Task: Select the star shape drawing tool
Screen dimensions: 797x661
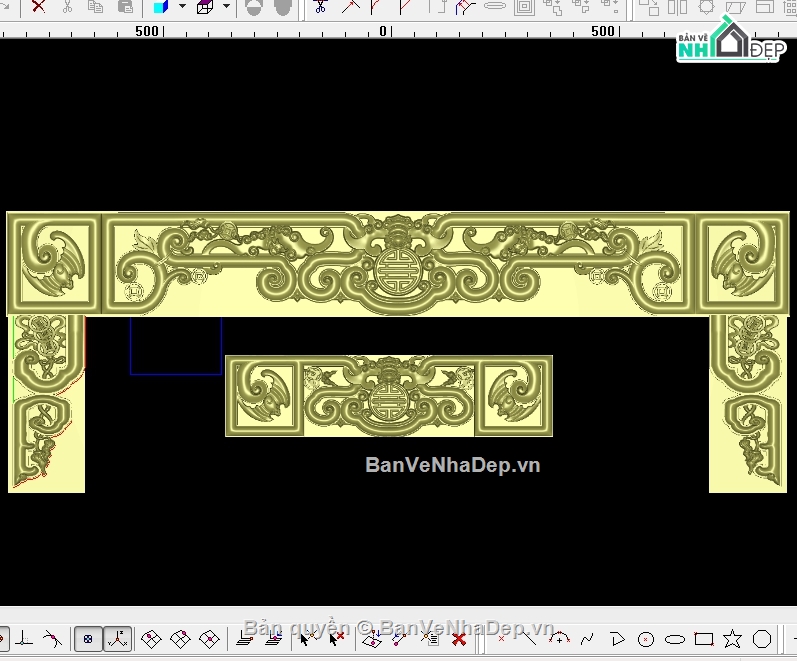Action: point(733,638)
